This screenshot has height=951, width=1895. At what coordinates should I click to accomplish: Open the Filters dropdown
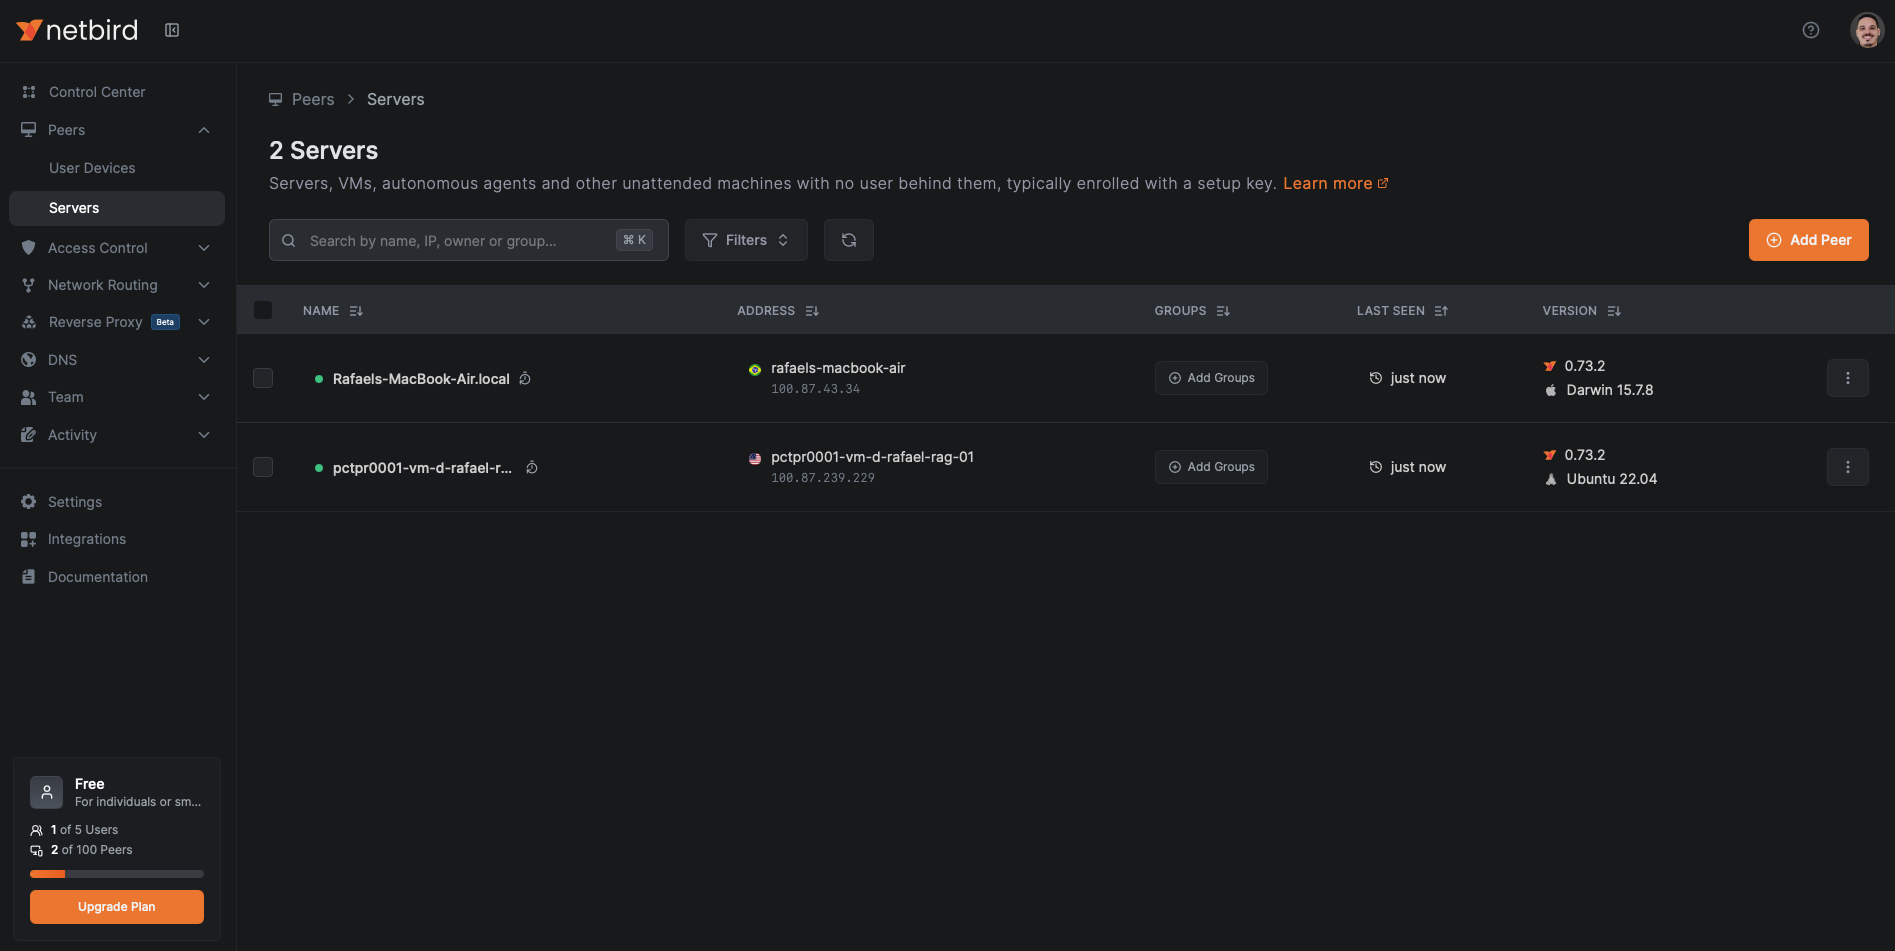(x=746, y=240)
